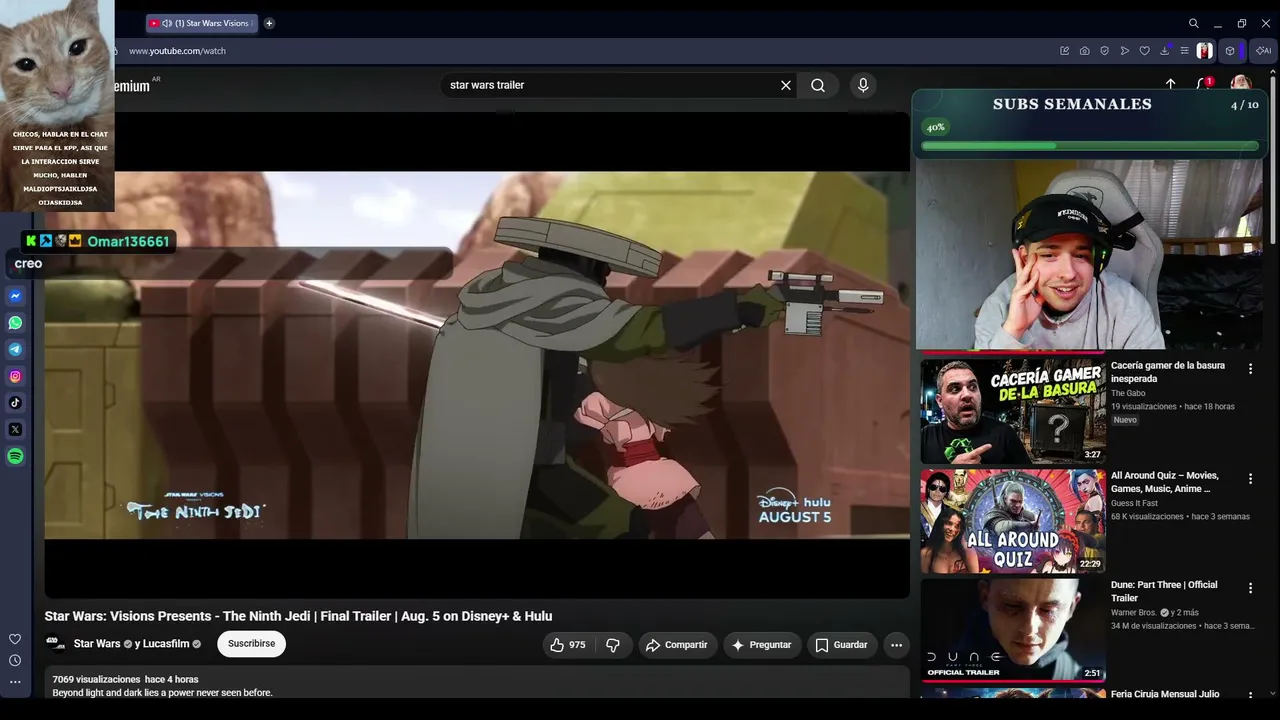This screenshot has width=1280, height=720.
Task: Click 'Warner Bros.' channel name
Action: 1135,612
